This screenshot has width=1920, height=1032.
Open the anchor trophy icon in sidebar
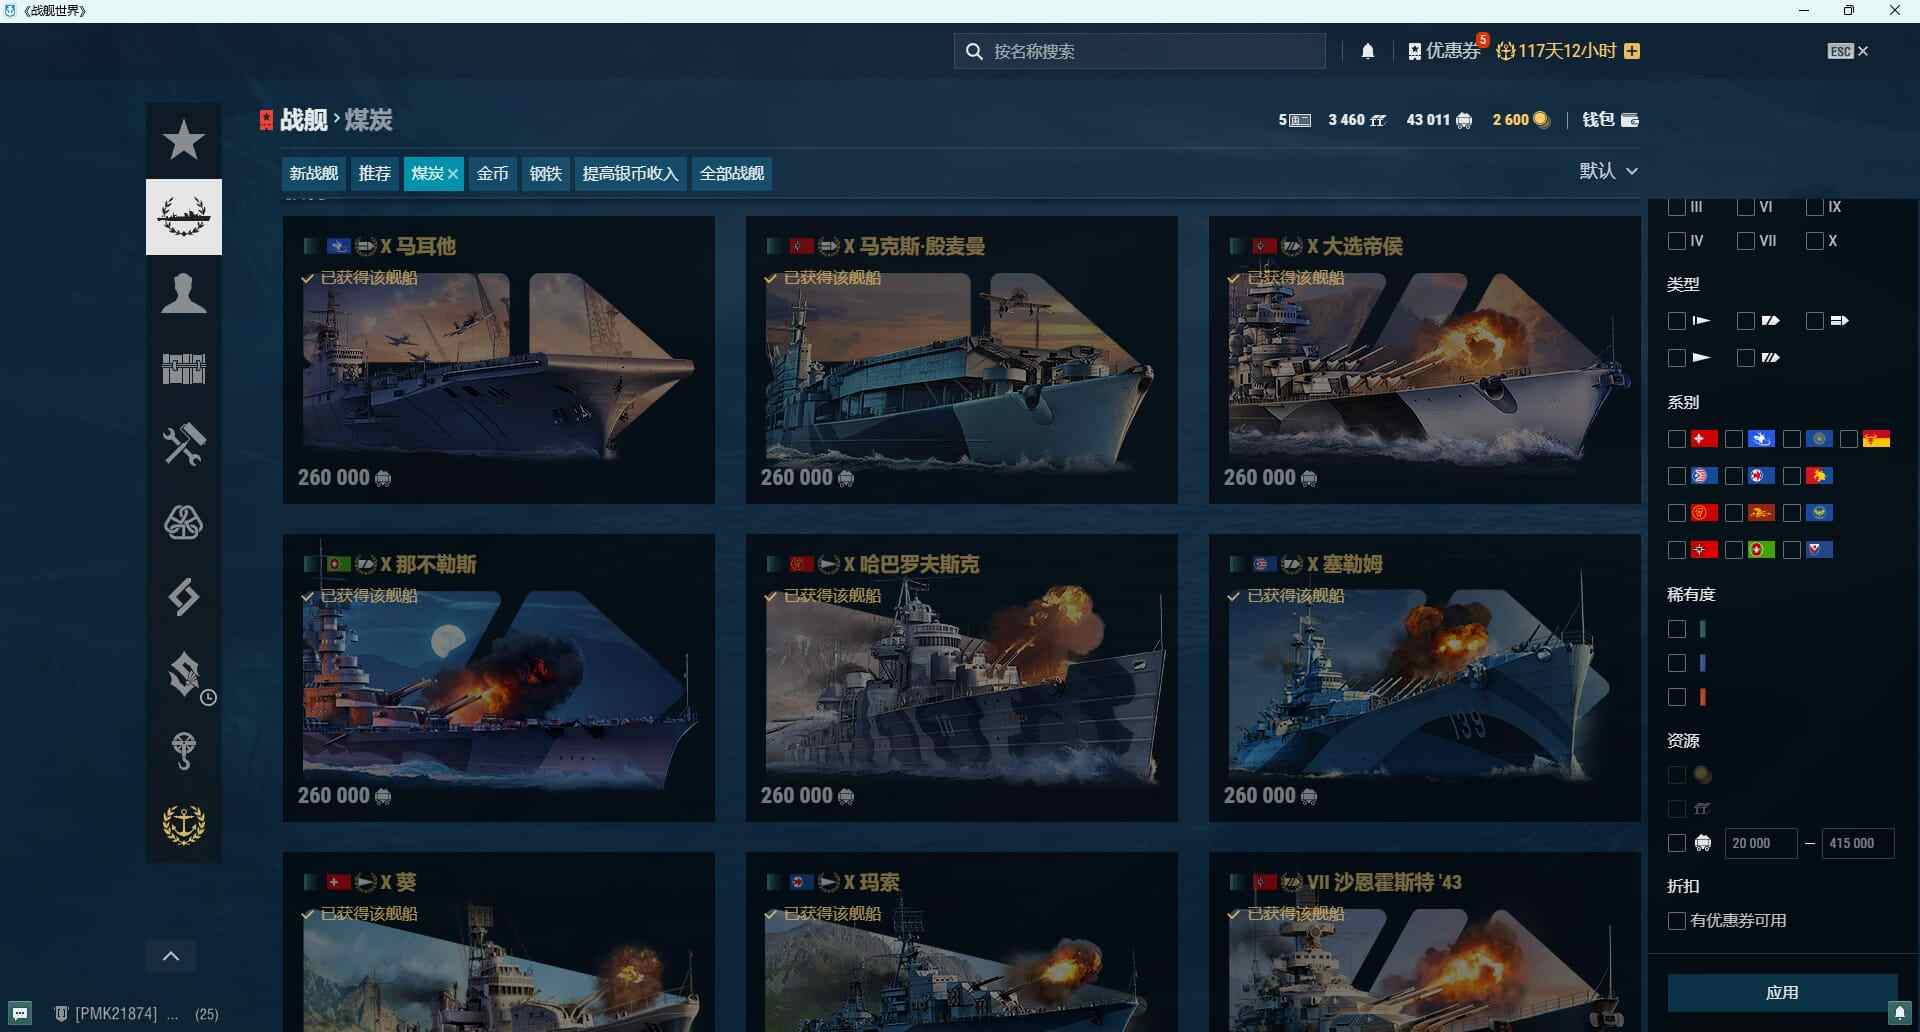click(184, 751)
